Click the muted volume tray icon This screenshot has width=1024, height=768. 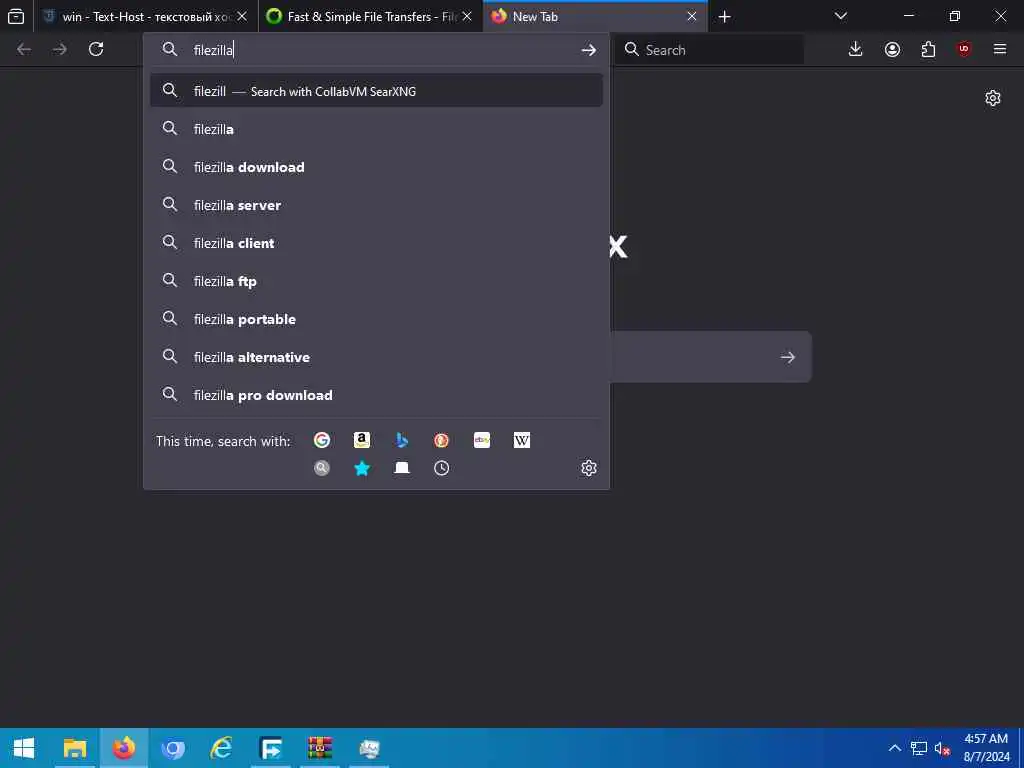tap(942, 748)
